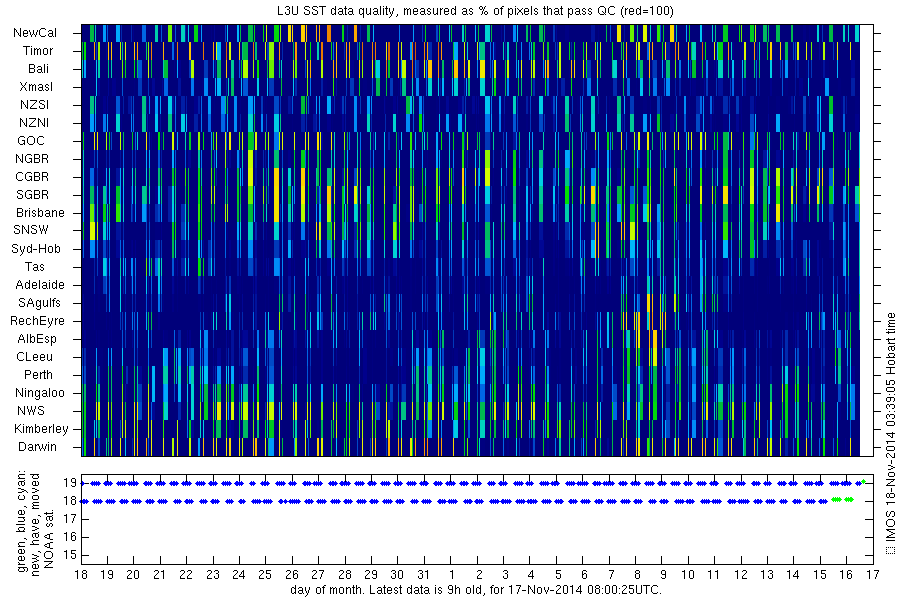Select the SAgulfs row label

pos(40,303)
